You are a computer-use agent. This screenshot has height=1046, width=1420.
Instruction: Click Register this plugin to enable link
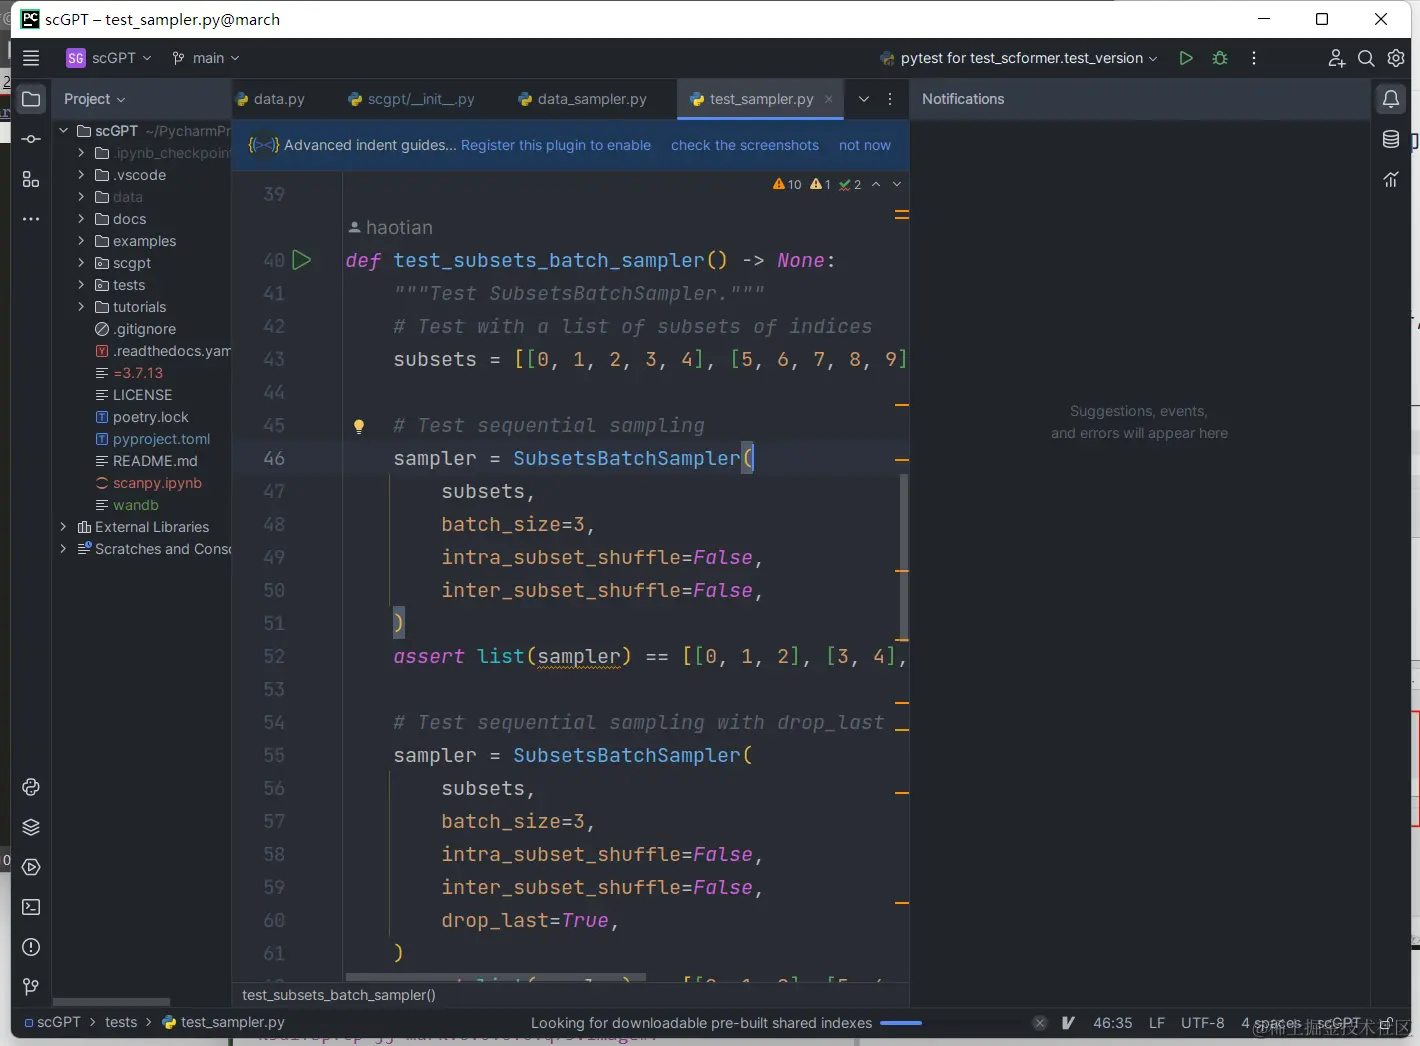[x=556, y=145]
